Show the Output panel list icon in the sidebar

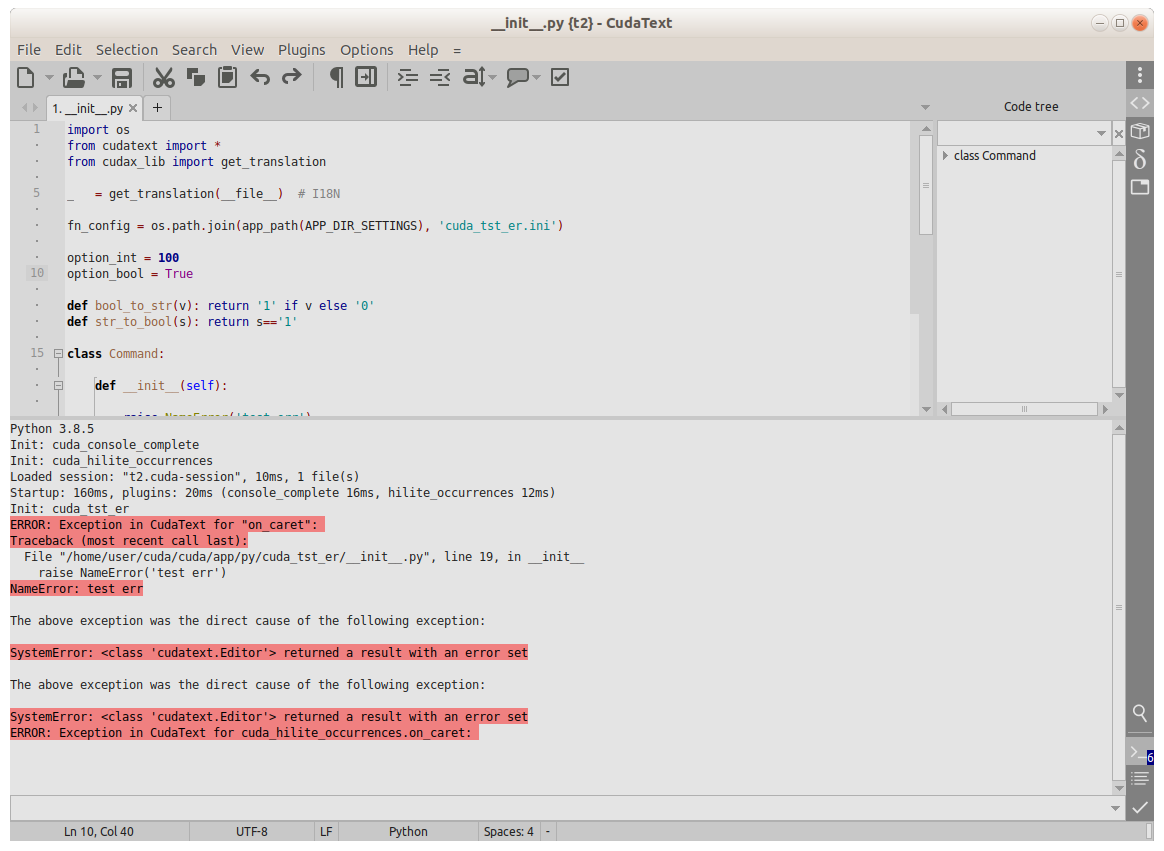coord(1140,778)
